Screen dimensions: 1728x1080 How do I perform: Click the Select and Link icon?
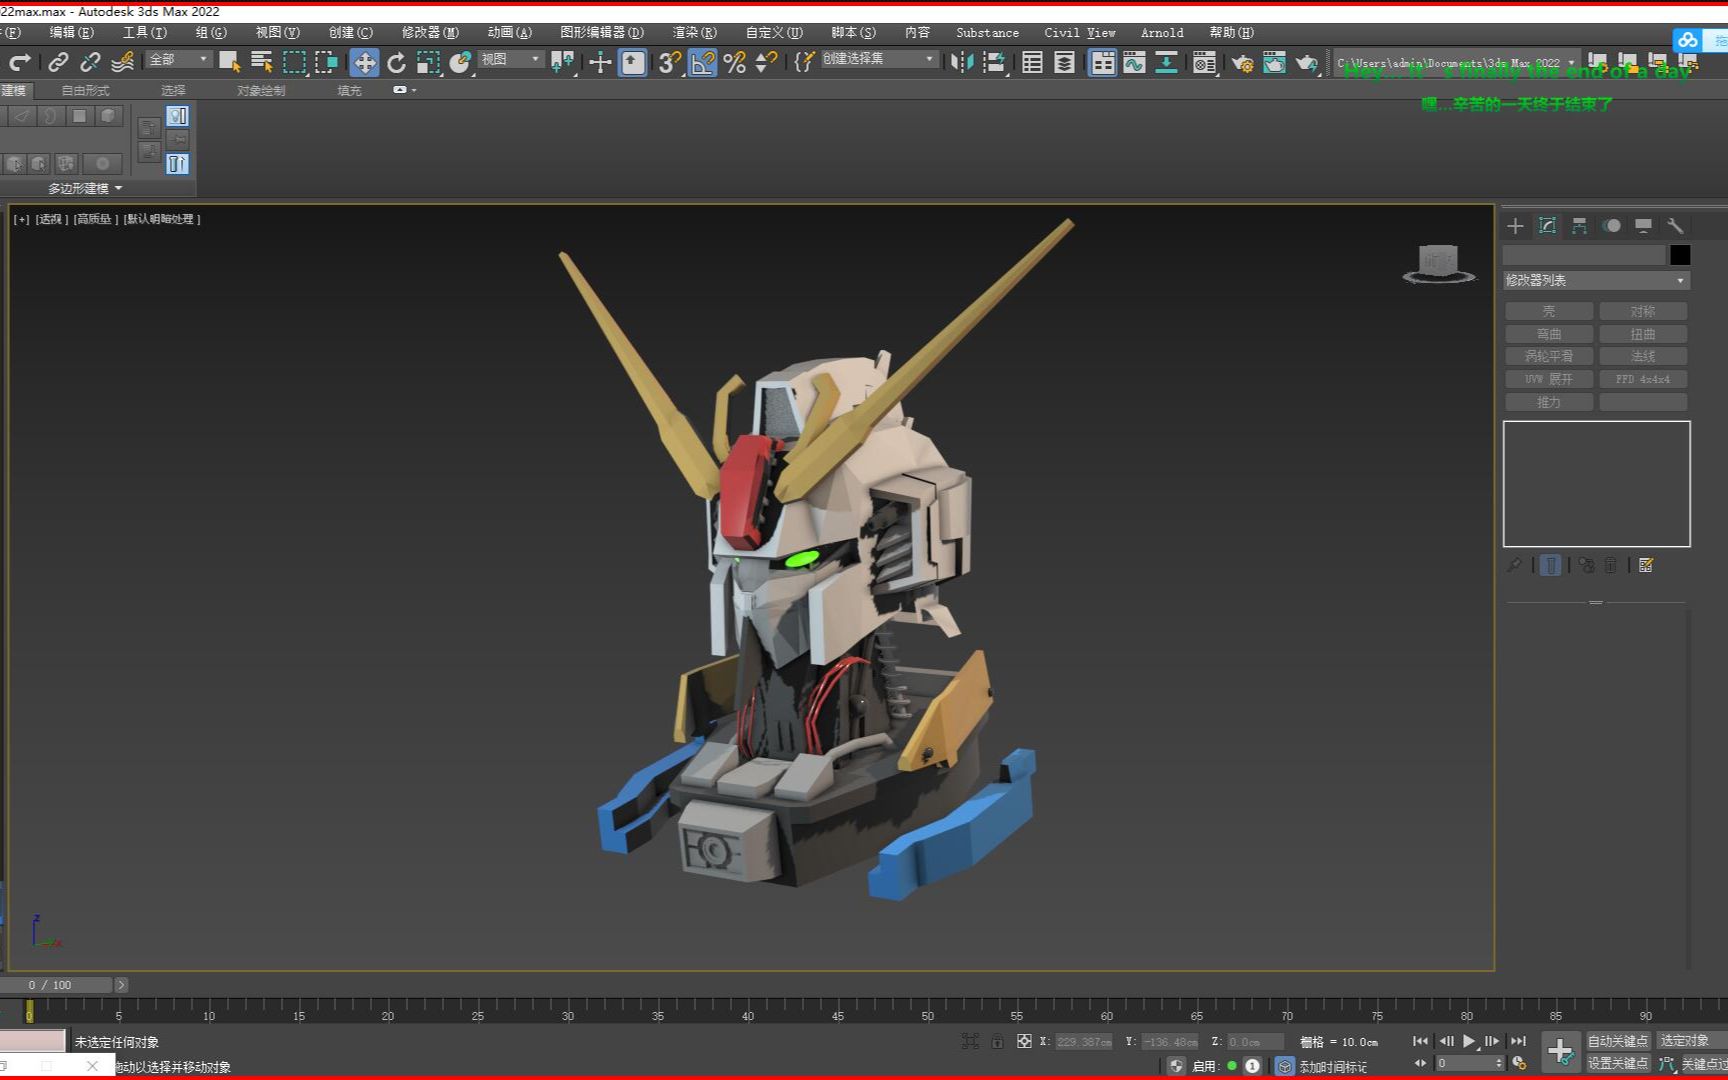pyautogui.click(x=58, y=63)
